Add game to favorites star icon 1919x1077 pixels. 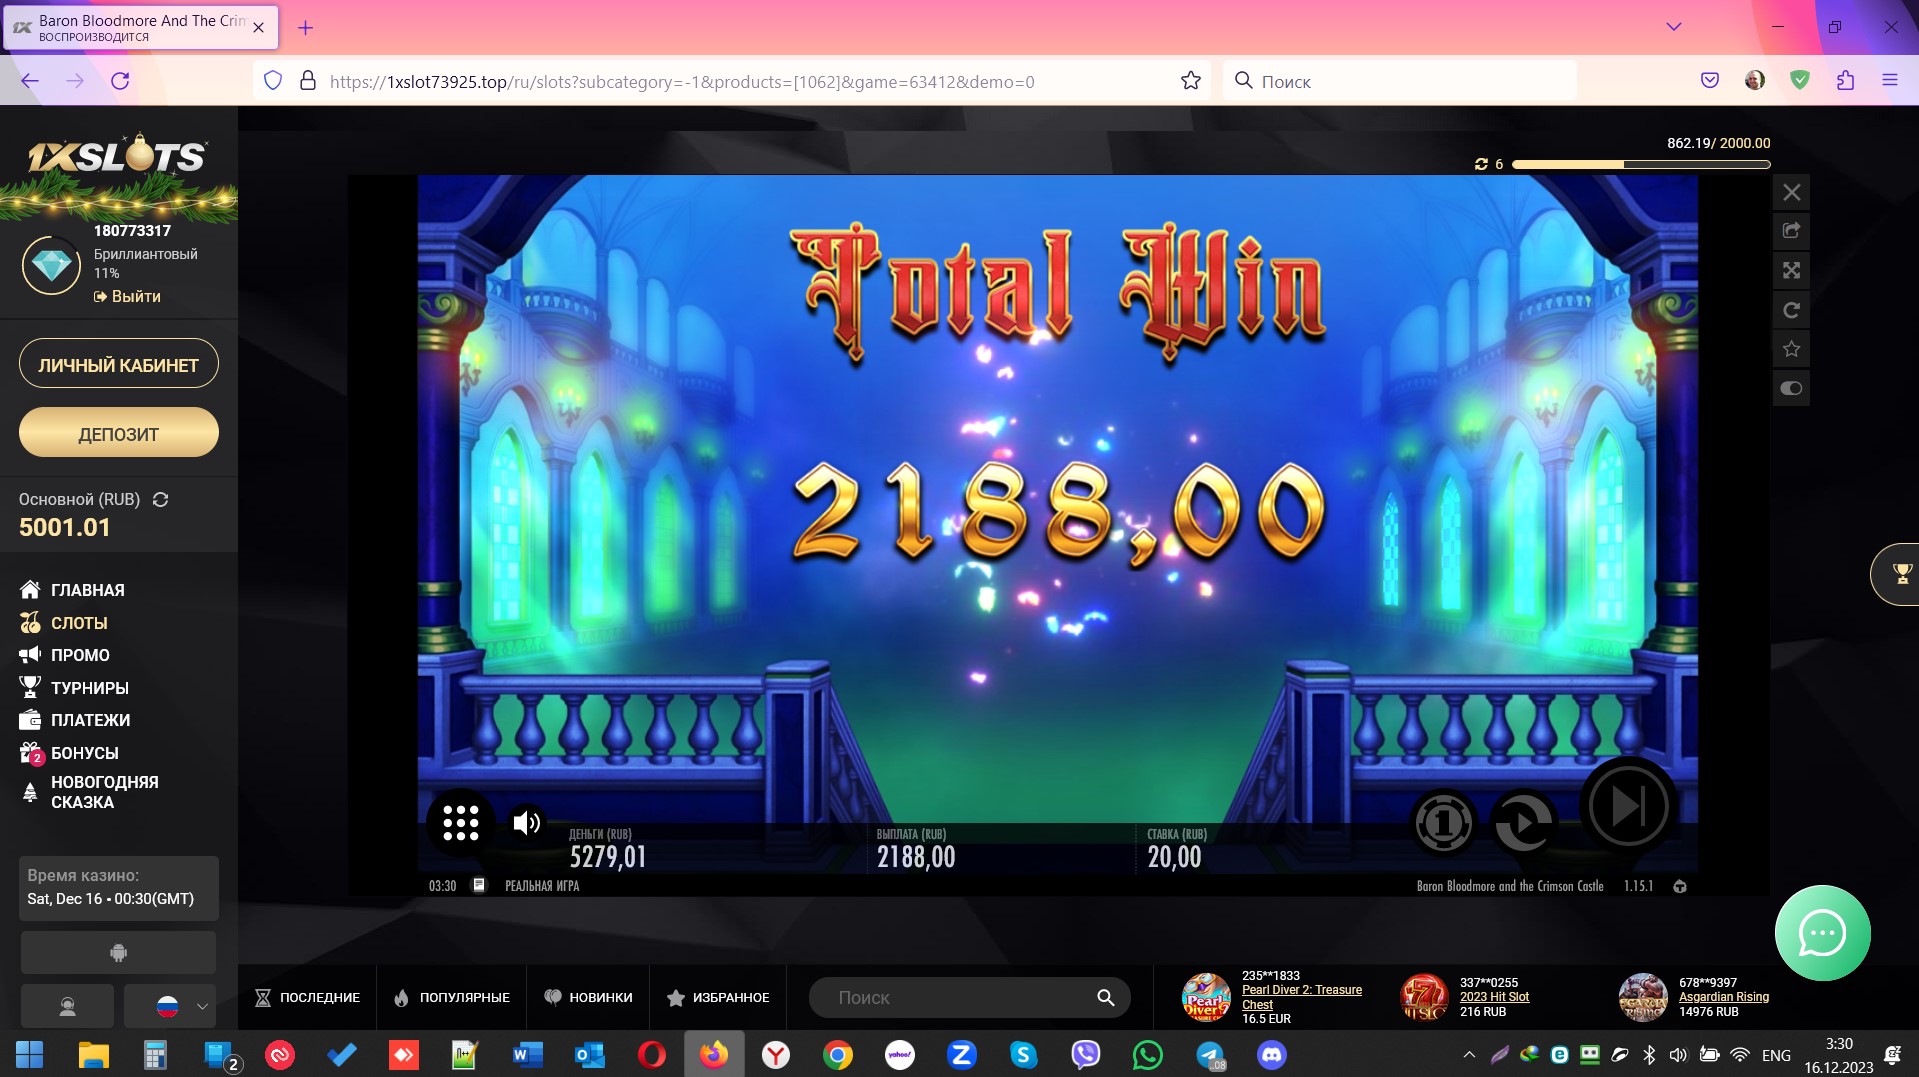pos(1791,349)
